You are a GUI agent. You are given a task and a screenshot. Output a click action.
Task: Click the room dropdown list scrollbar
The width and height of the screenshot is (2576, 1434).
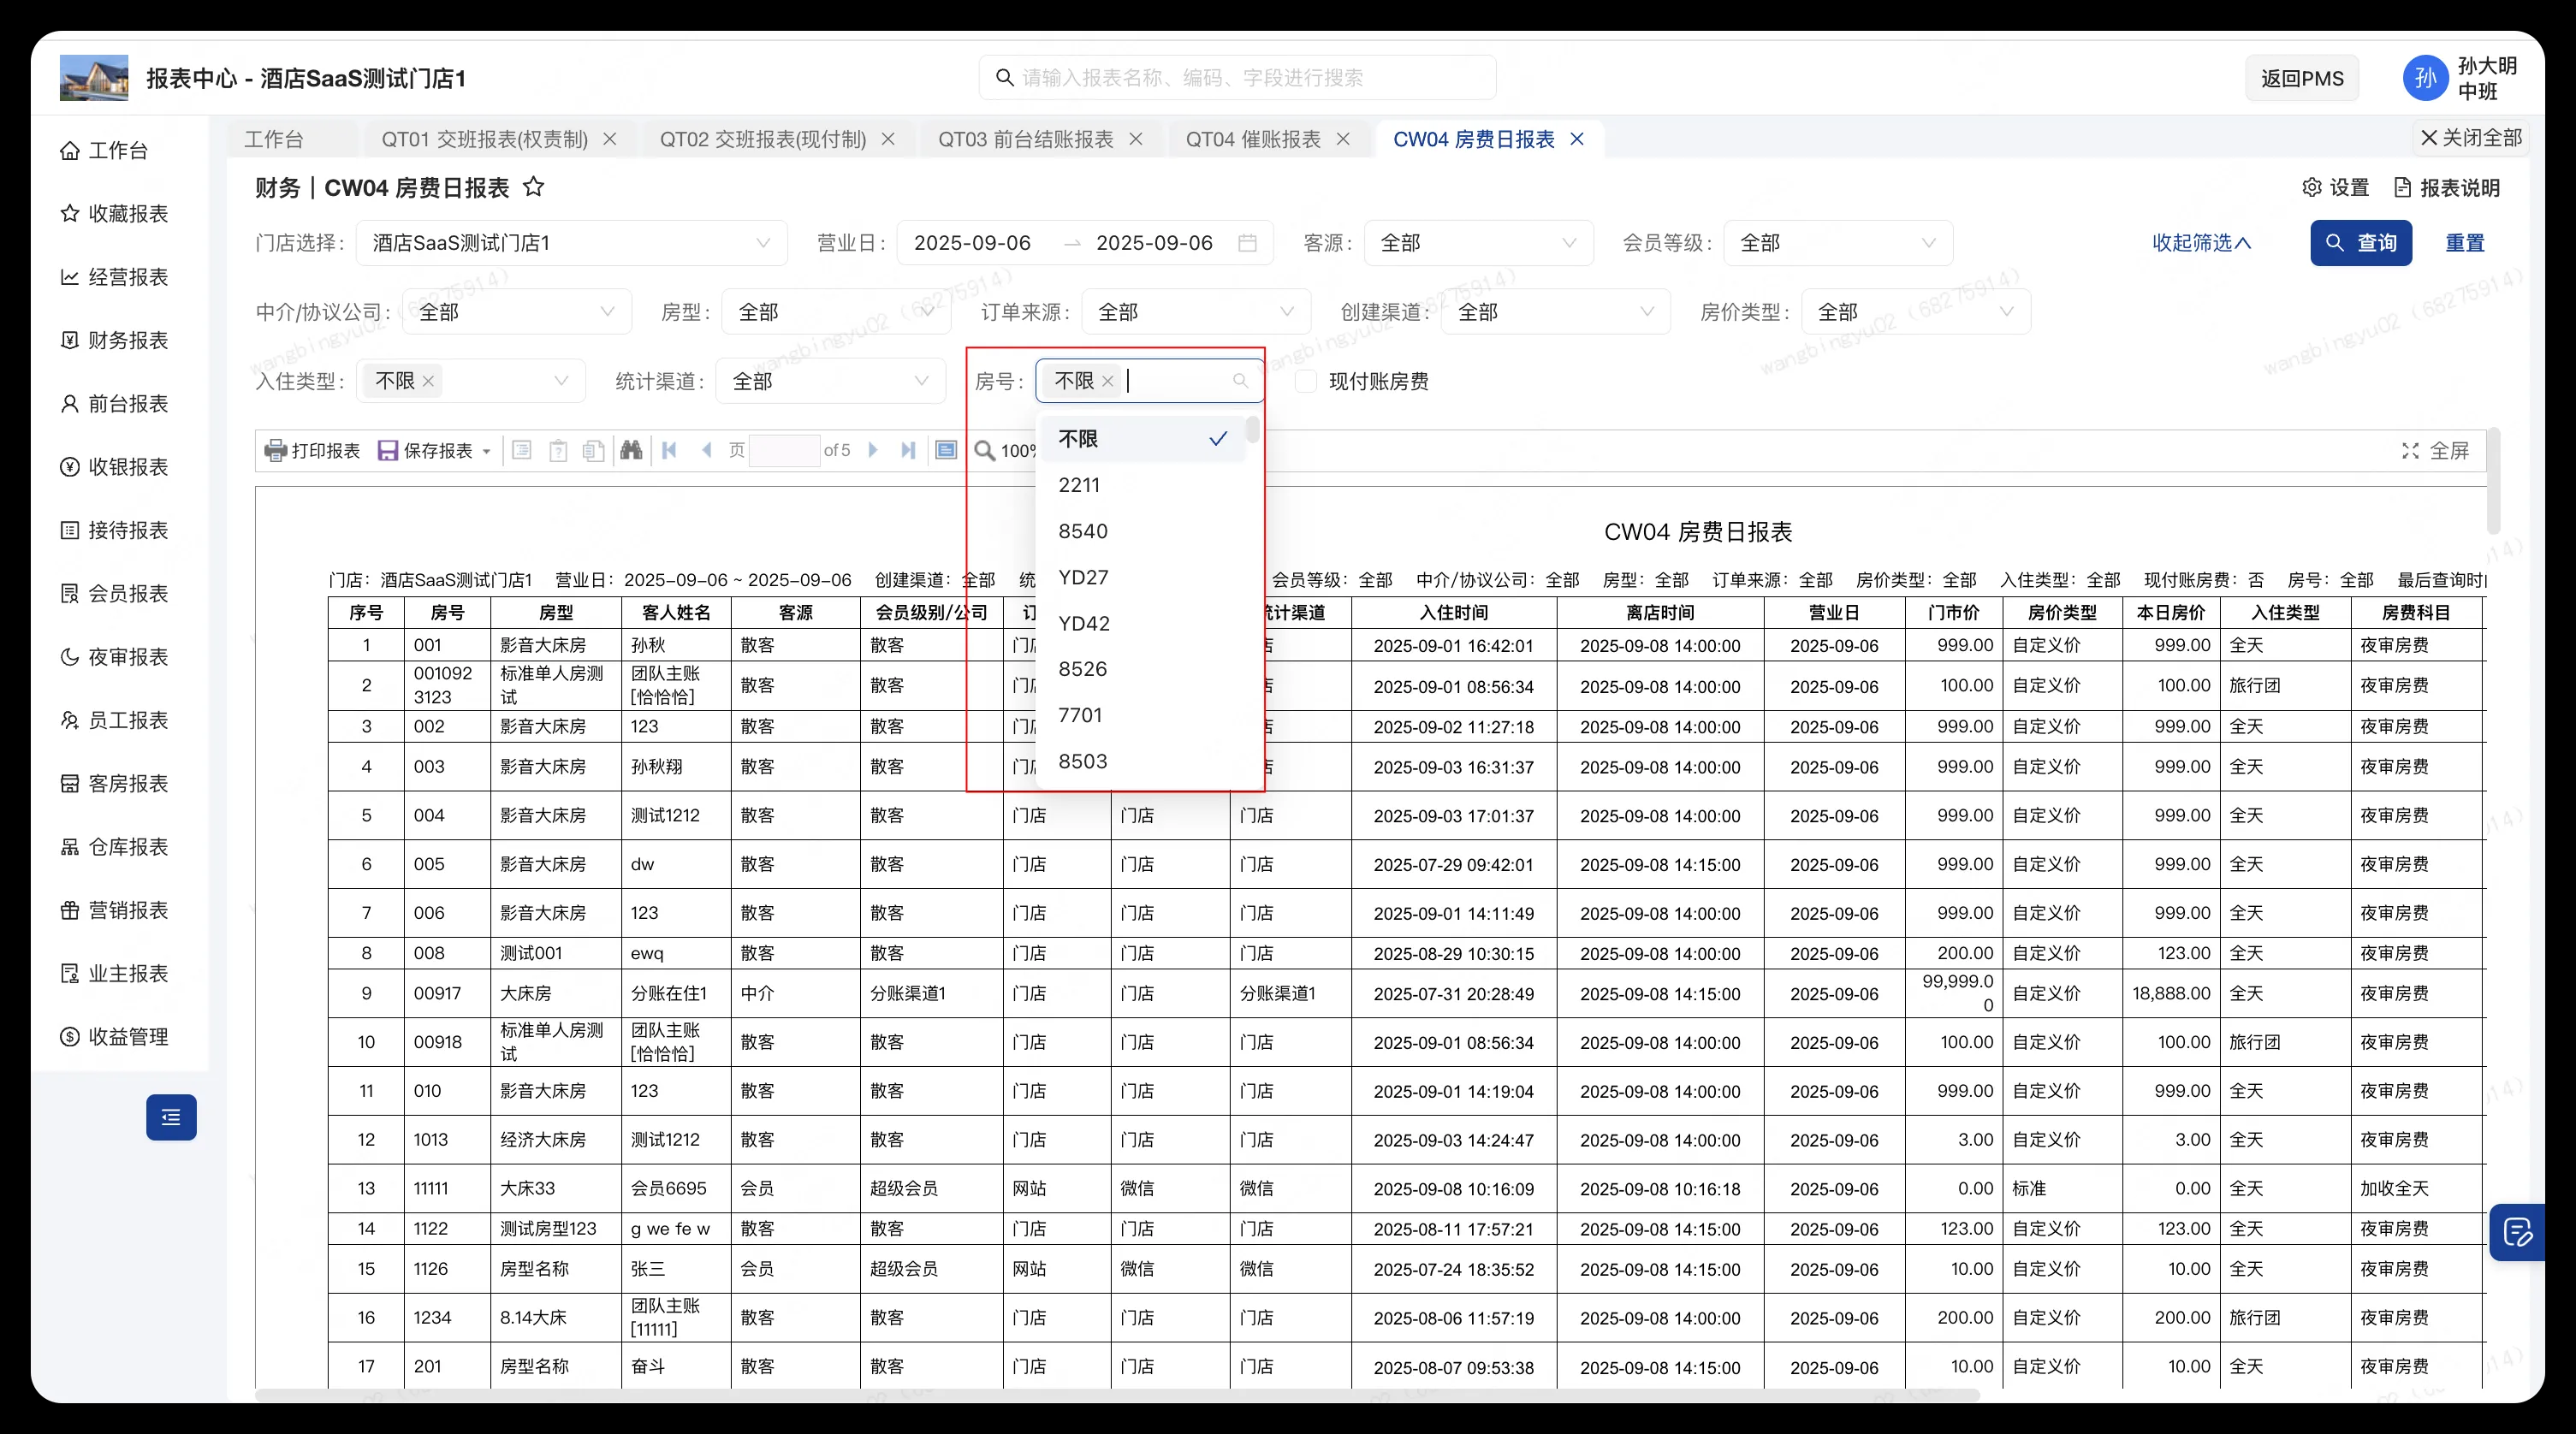click(1252, 430)
